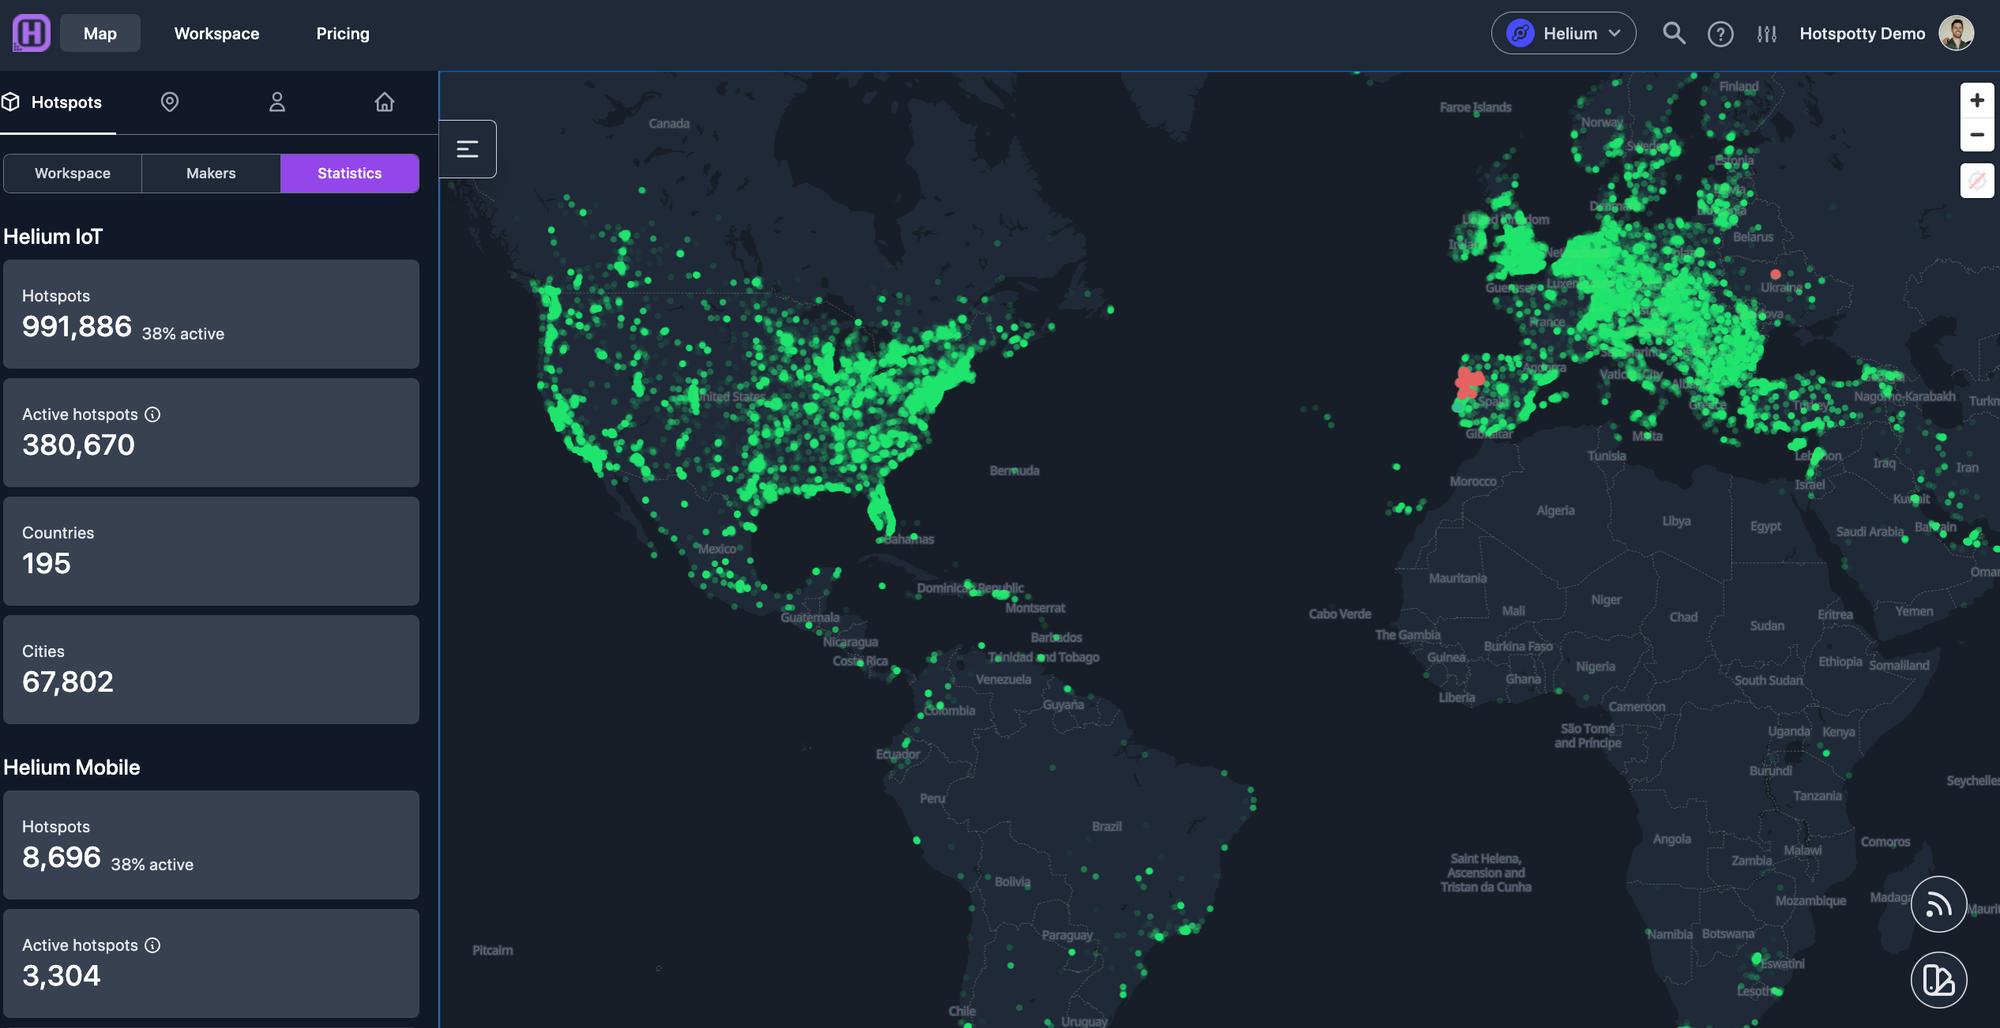This screenshot has height=1028, width=2000.
Task: Show info for IoT Active hotspots
Action: 152,414
